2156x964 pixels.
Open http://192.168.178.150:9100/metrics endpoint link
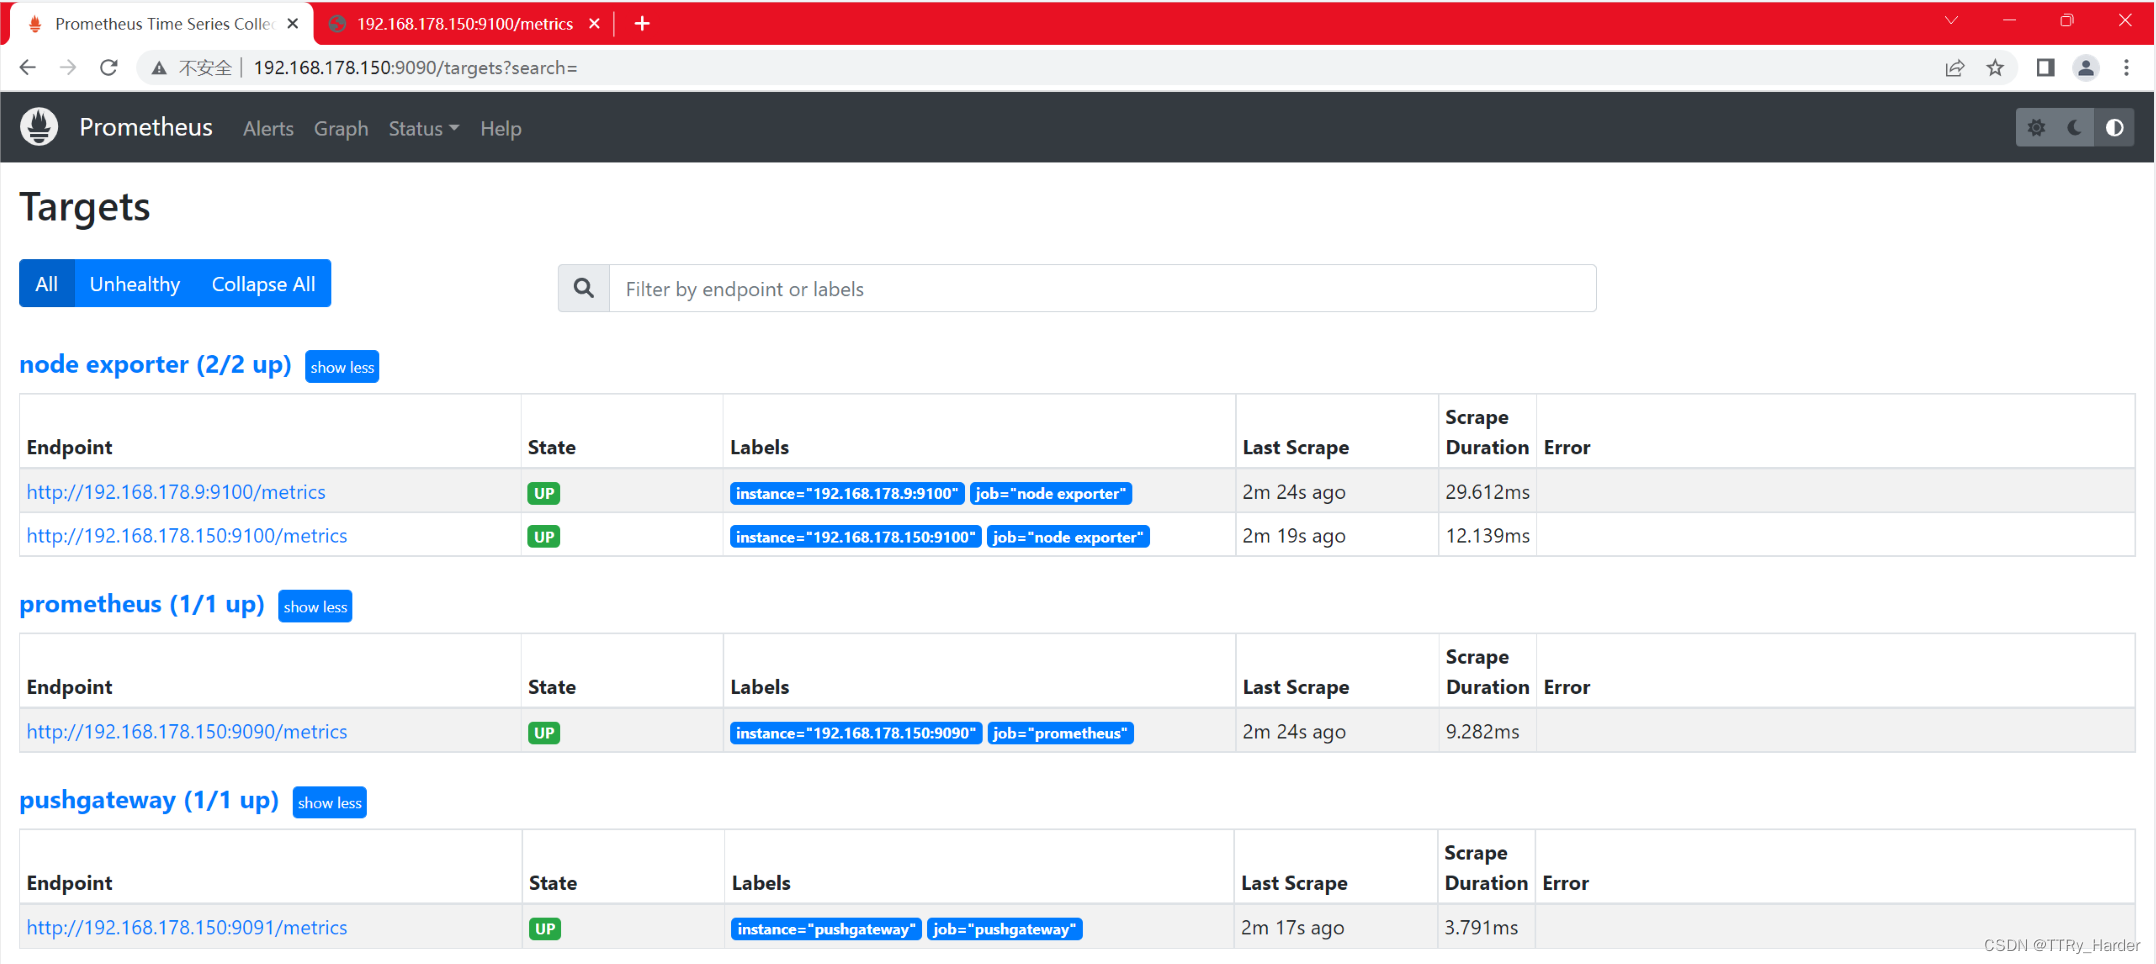click(187, 536)
